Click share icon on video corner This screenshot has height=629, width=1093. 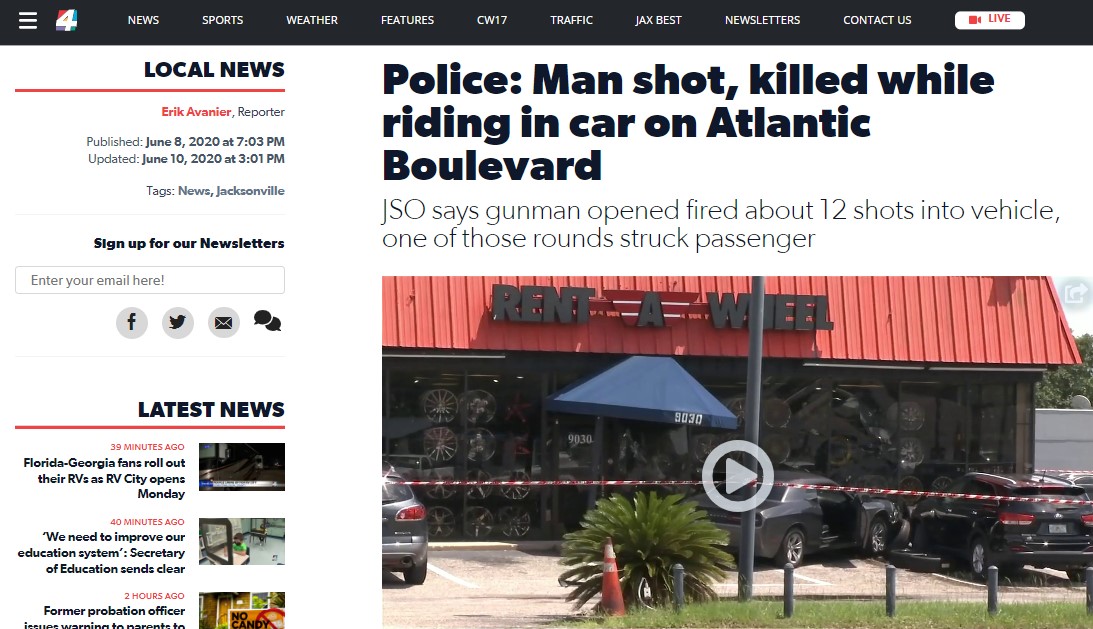1075,293
